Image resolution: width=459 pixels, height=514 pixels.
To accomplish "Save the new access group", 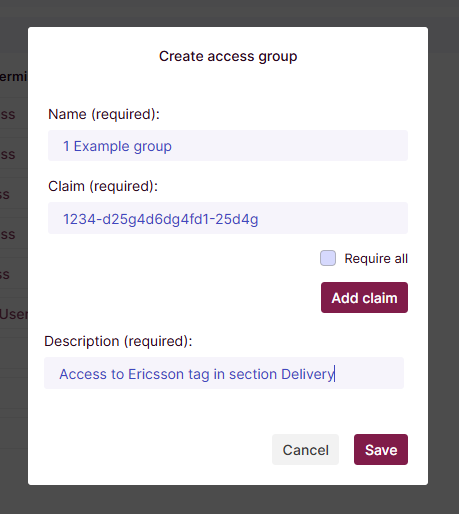I will 381,450.
